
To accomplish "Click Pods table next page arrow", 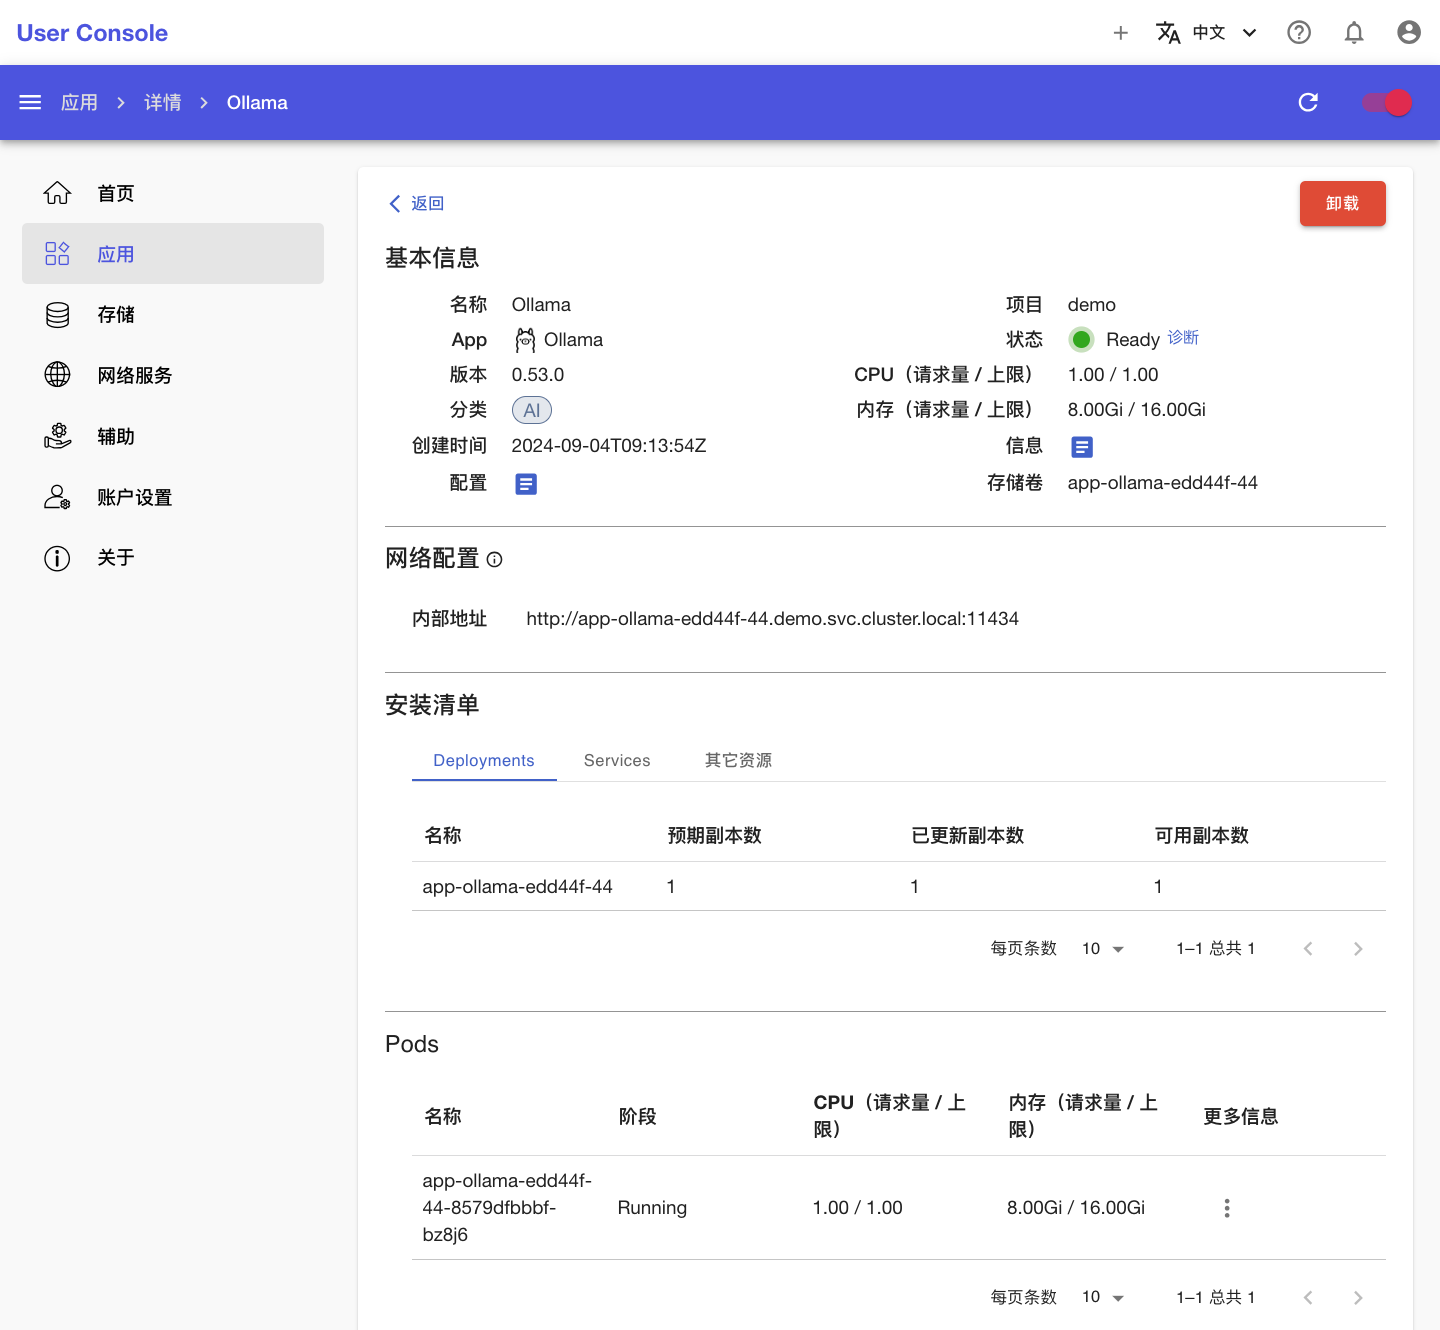I will pyautogui.click(x=1358, y=1298).
